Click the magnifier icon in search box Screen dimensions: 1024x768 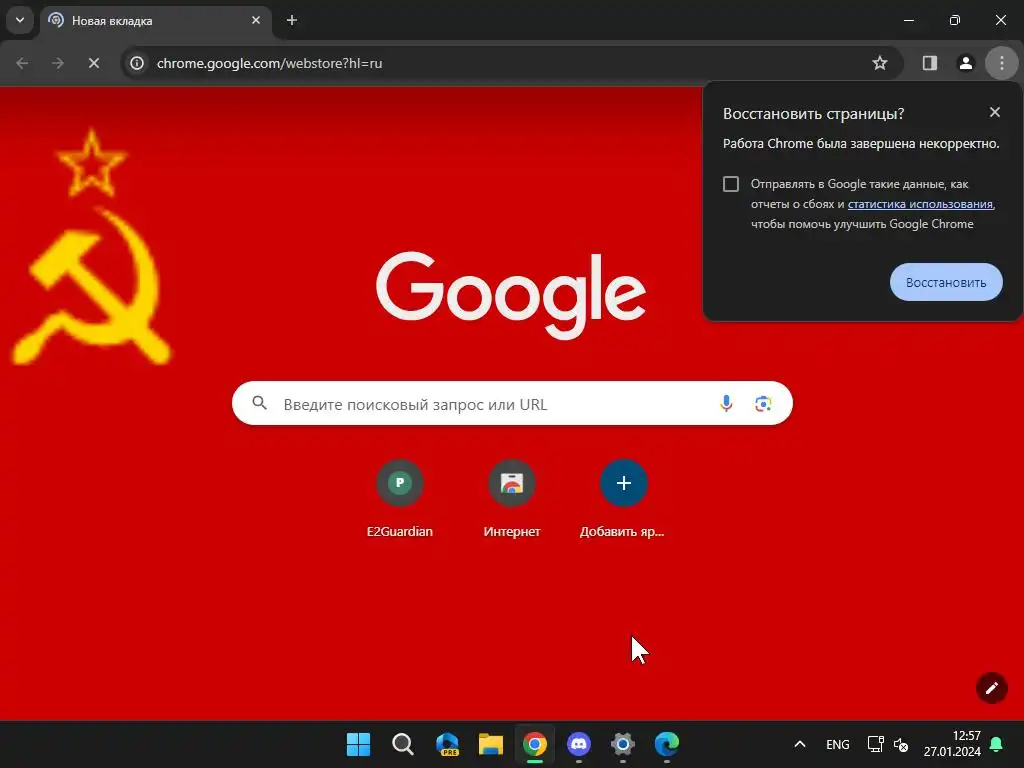[259, 403]
